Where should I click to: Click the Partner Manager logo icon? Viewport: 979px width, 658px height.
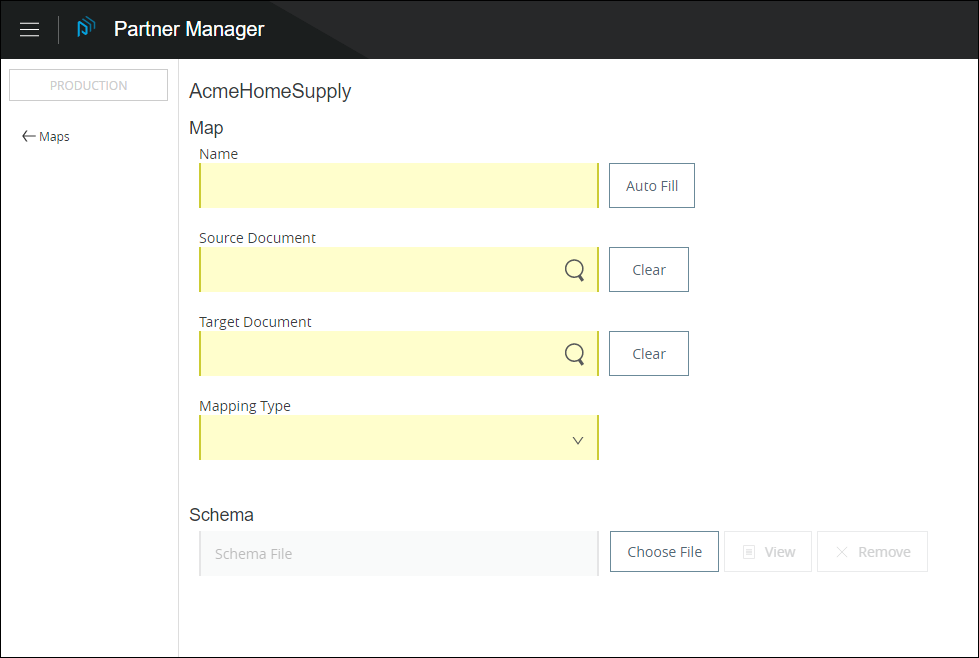[86, 28]
